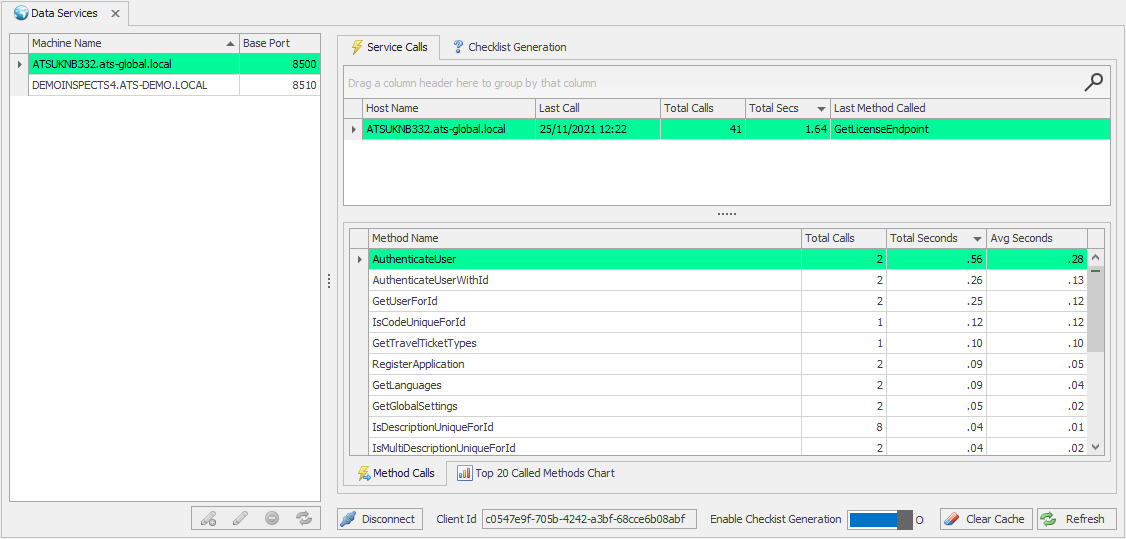Toggle Enable Checklist Generation switch
Viewport: 1126px width, 539px height.
point(880,520)
